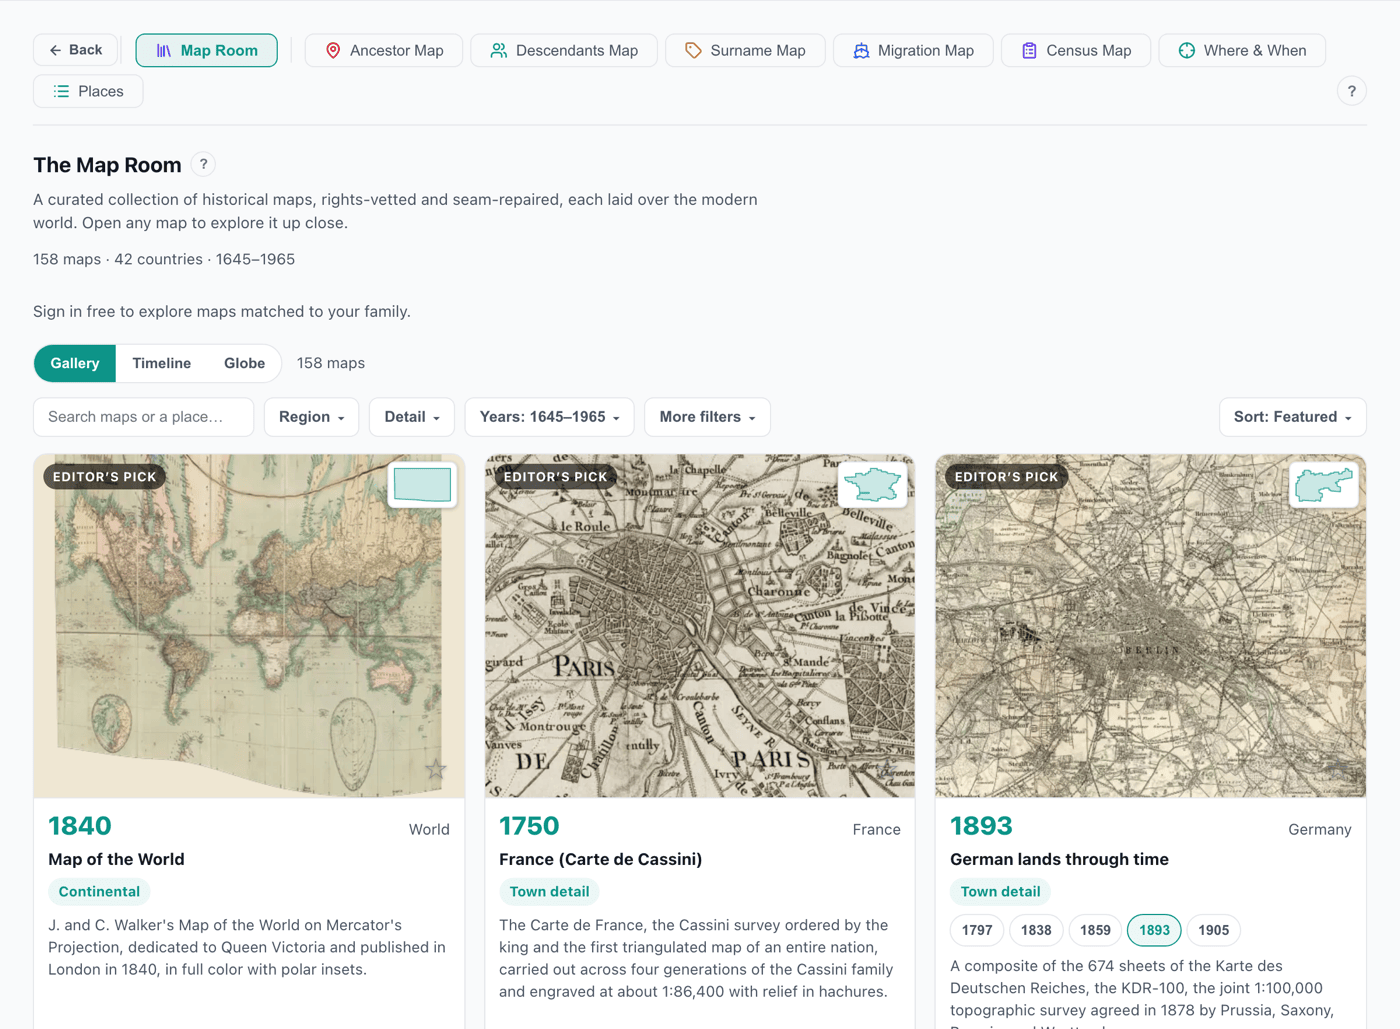
Task: Click the Germany region label
Action: click(1319, 829)
